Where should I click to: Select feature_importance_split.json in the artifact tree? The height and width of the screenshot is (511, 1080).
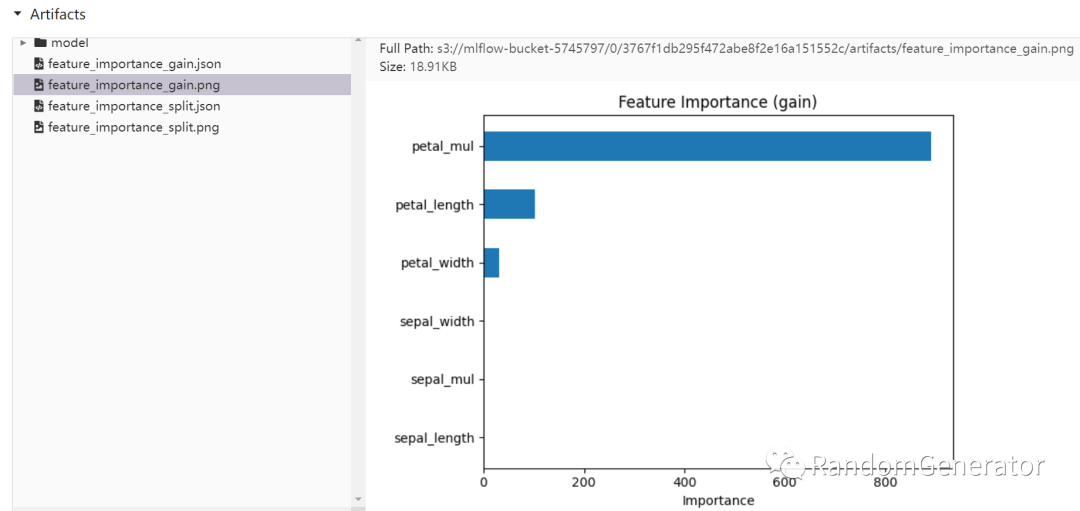click(134, 106)
